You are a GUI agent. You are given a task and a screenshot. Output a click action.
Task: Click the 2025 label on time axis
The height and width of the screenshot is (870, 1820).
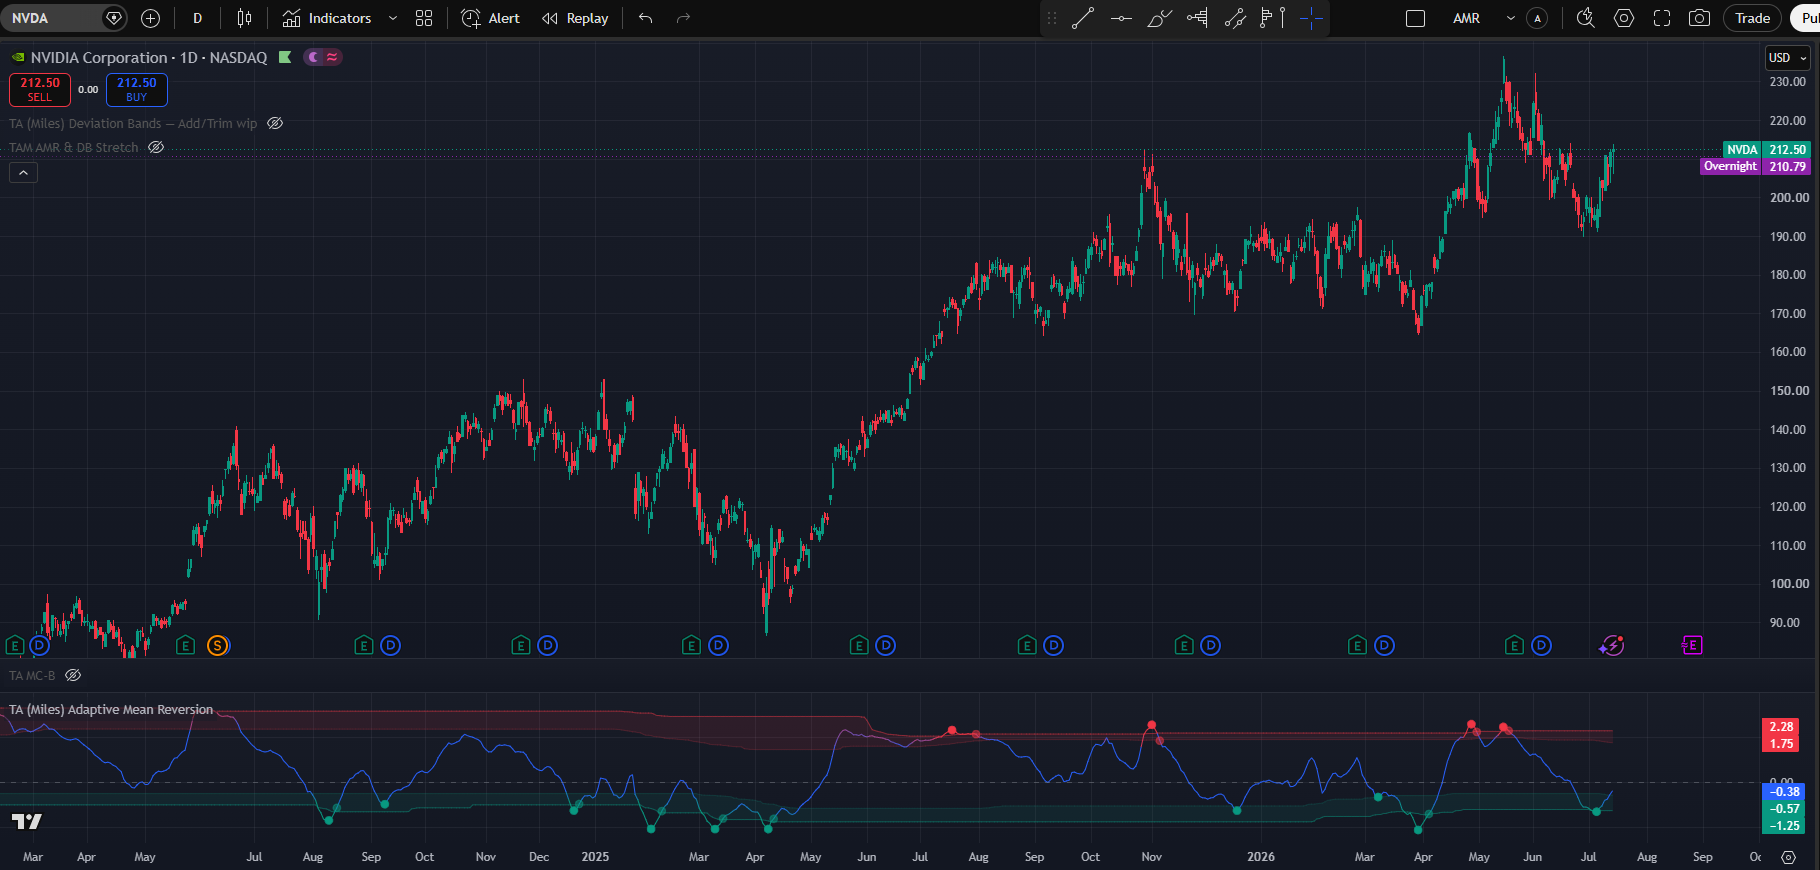pos(595,857)
